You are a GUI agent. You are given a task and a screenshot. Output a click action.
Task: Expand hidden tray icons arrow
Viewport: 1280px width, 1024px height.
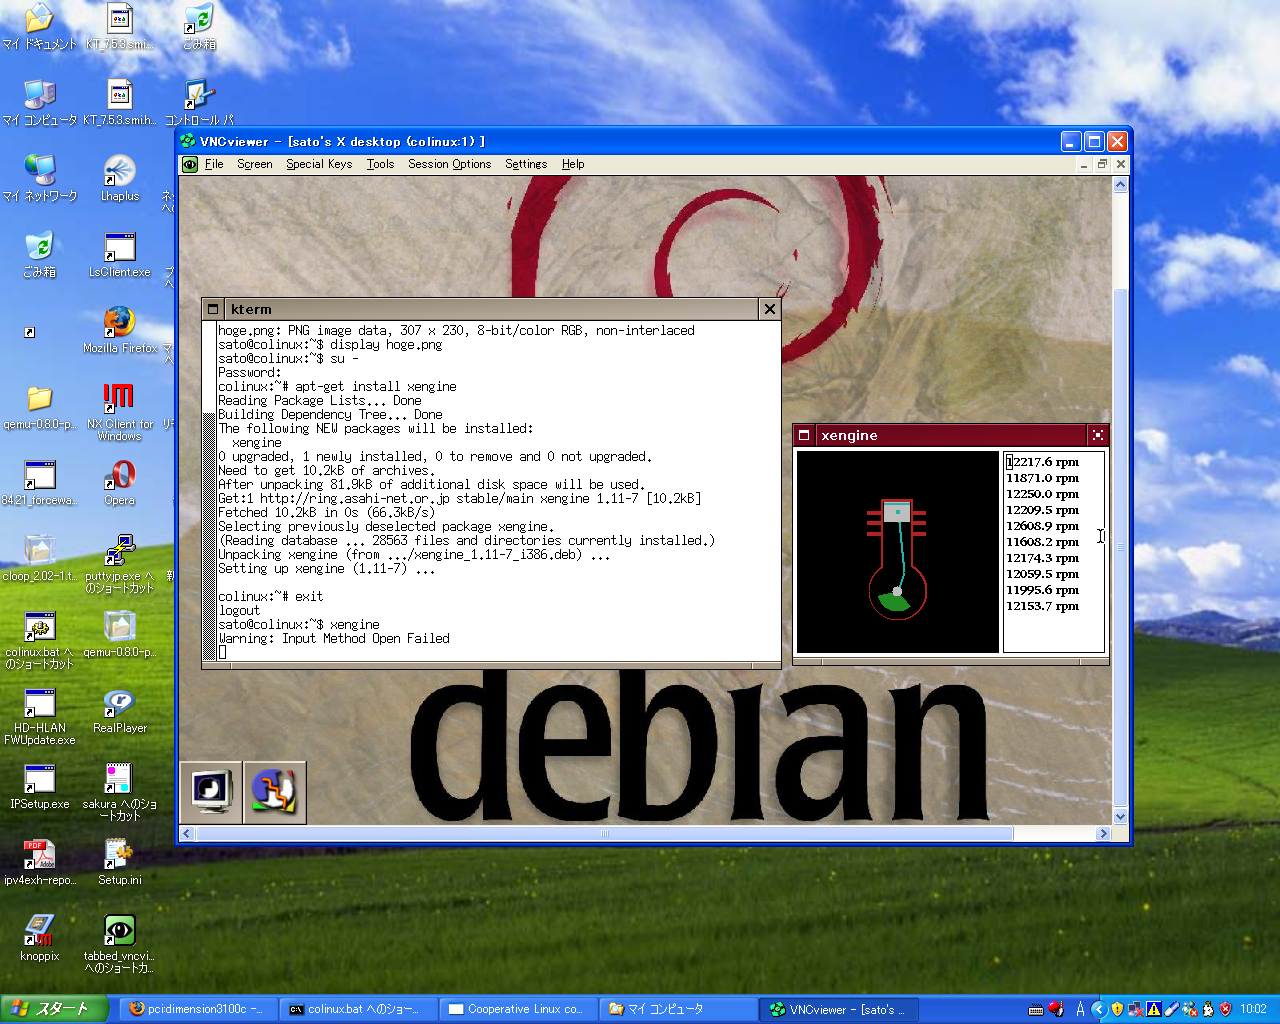[x=1099, y=1009]
